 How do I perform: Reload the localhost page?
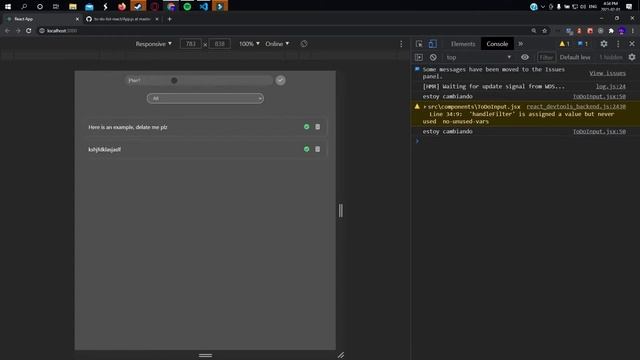[29, 31]
